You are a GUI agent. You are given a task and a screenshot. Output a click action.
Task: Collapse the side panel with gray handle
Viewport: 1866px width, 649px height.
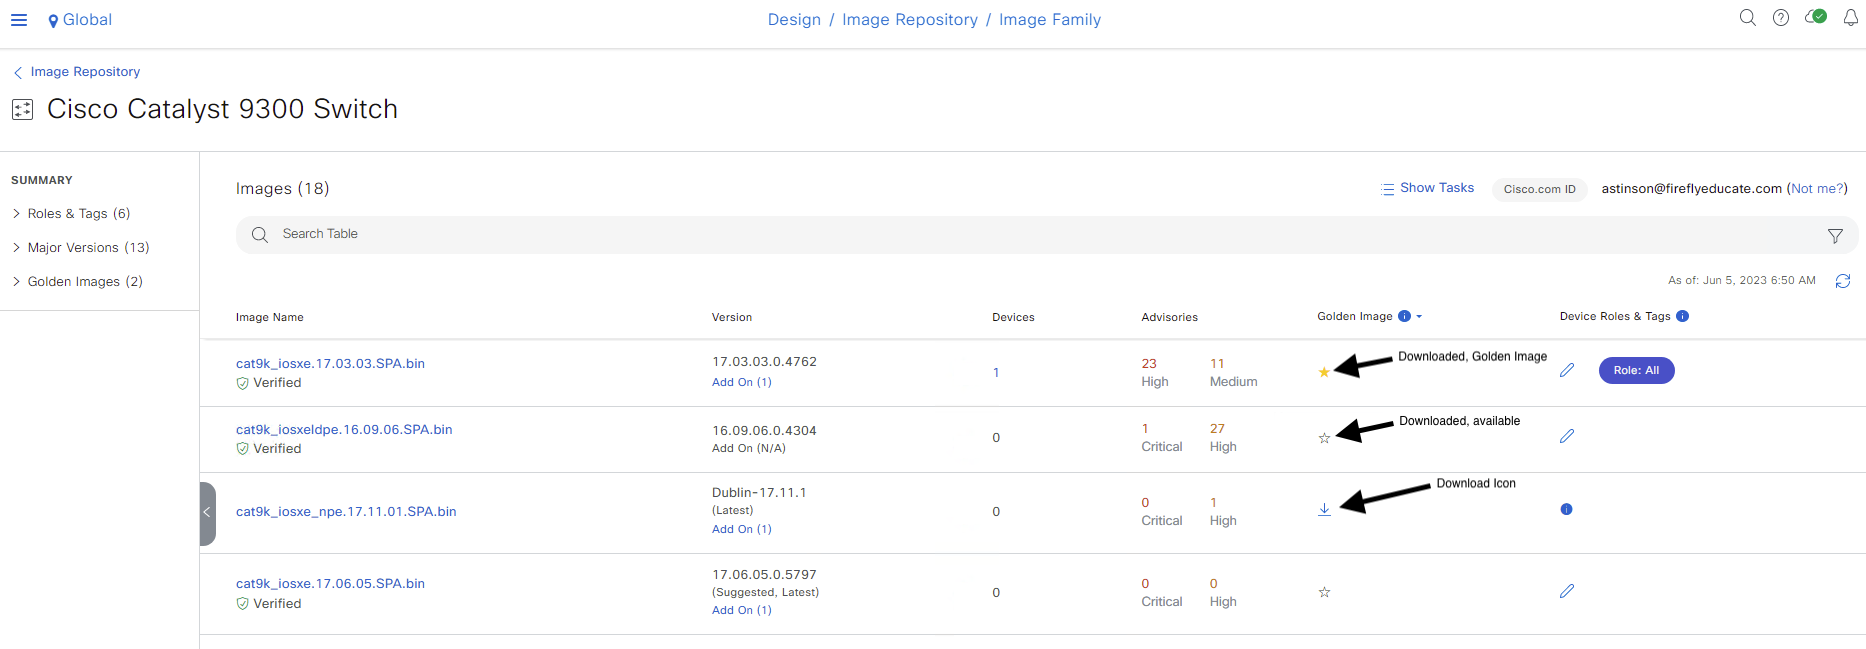[207, 513]
